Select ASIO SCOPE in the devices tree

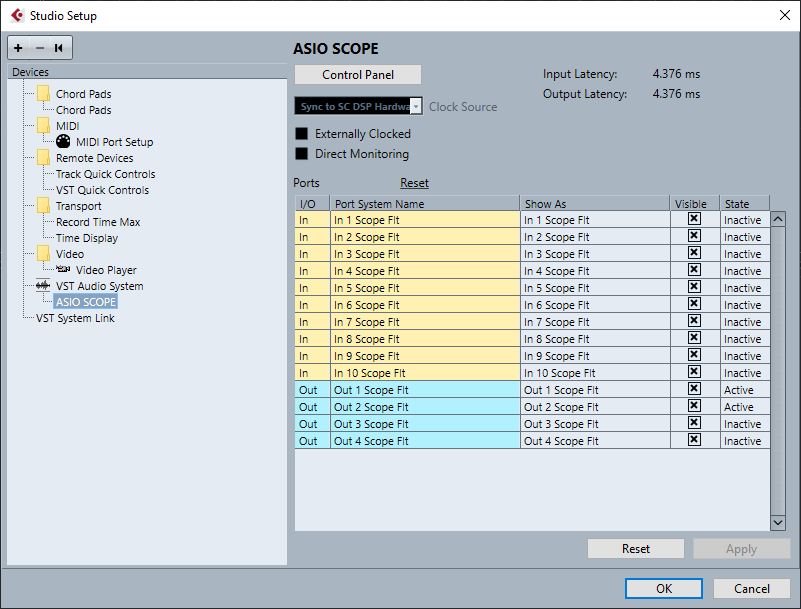pyautogui.click(x=86, y=302)
